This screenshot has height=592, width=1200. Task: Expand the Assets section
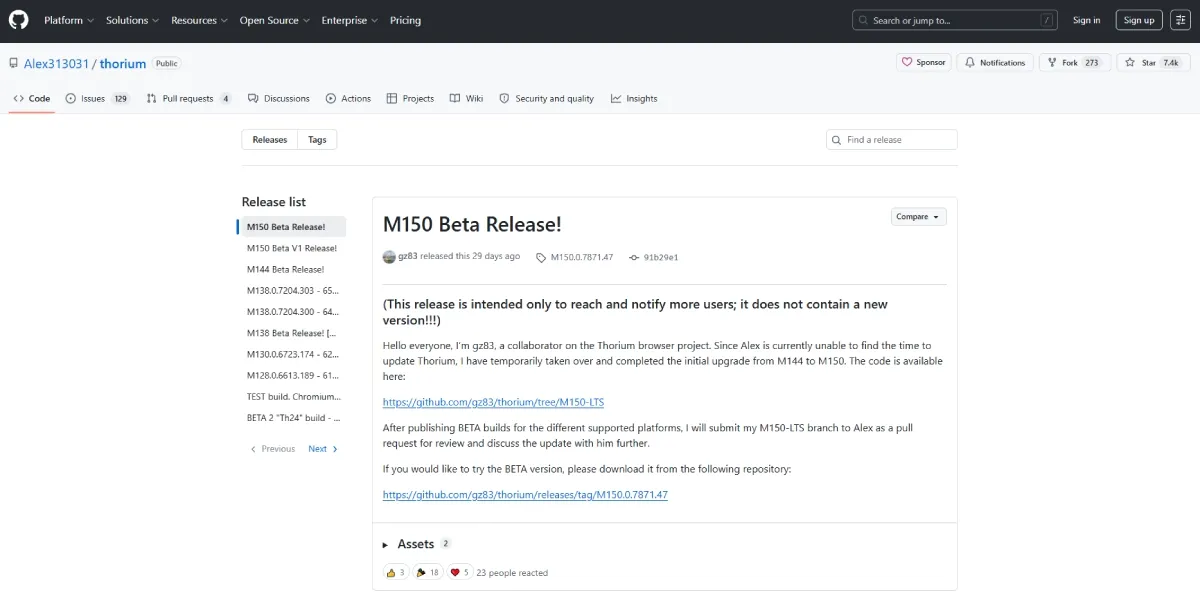click(x=416, y=544)
